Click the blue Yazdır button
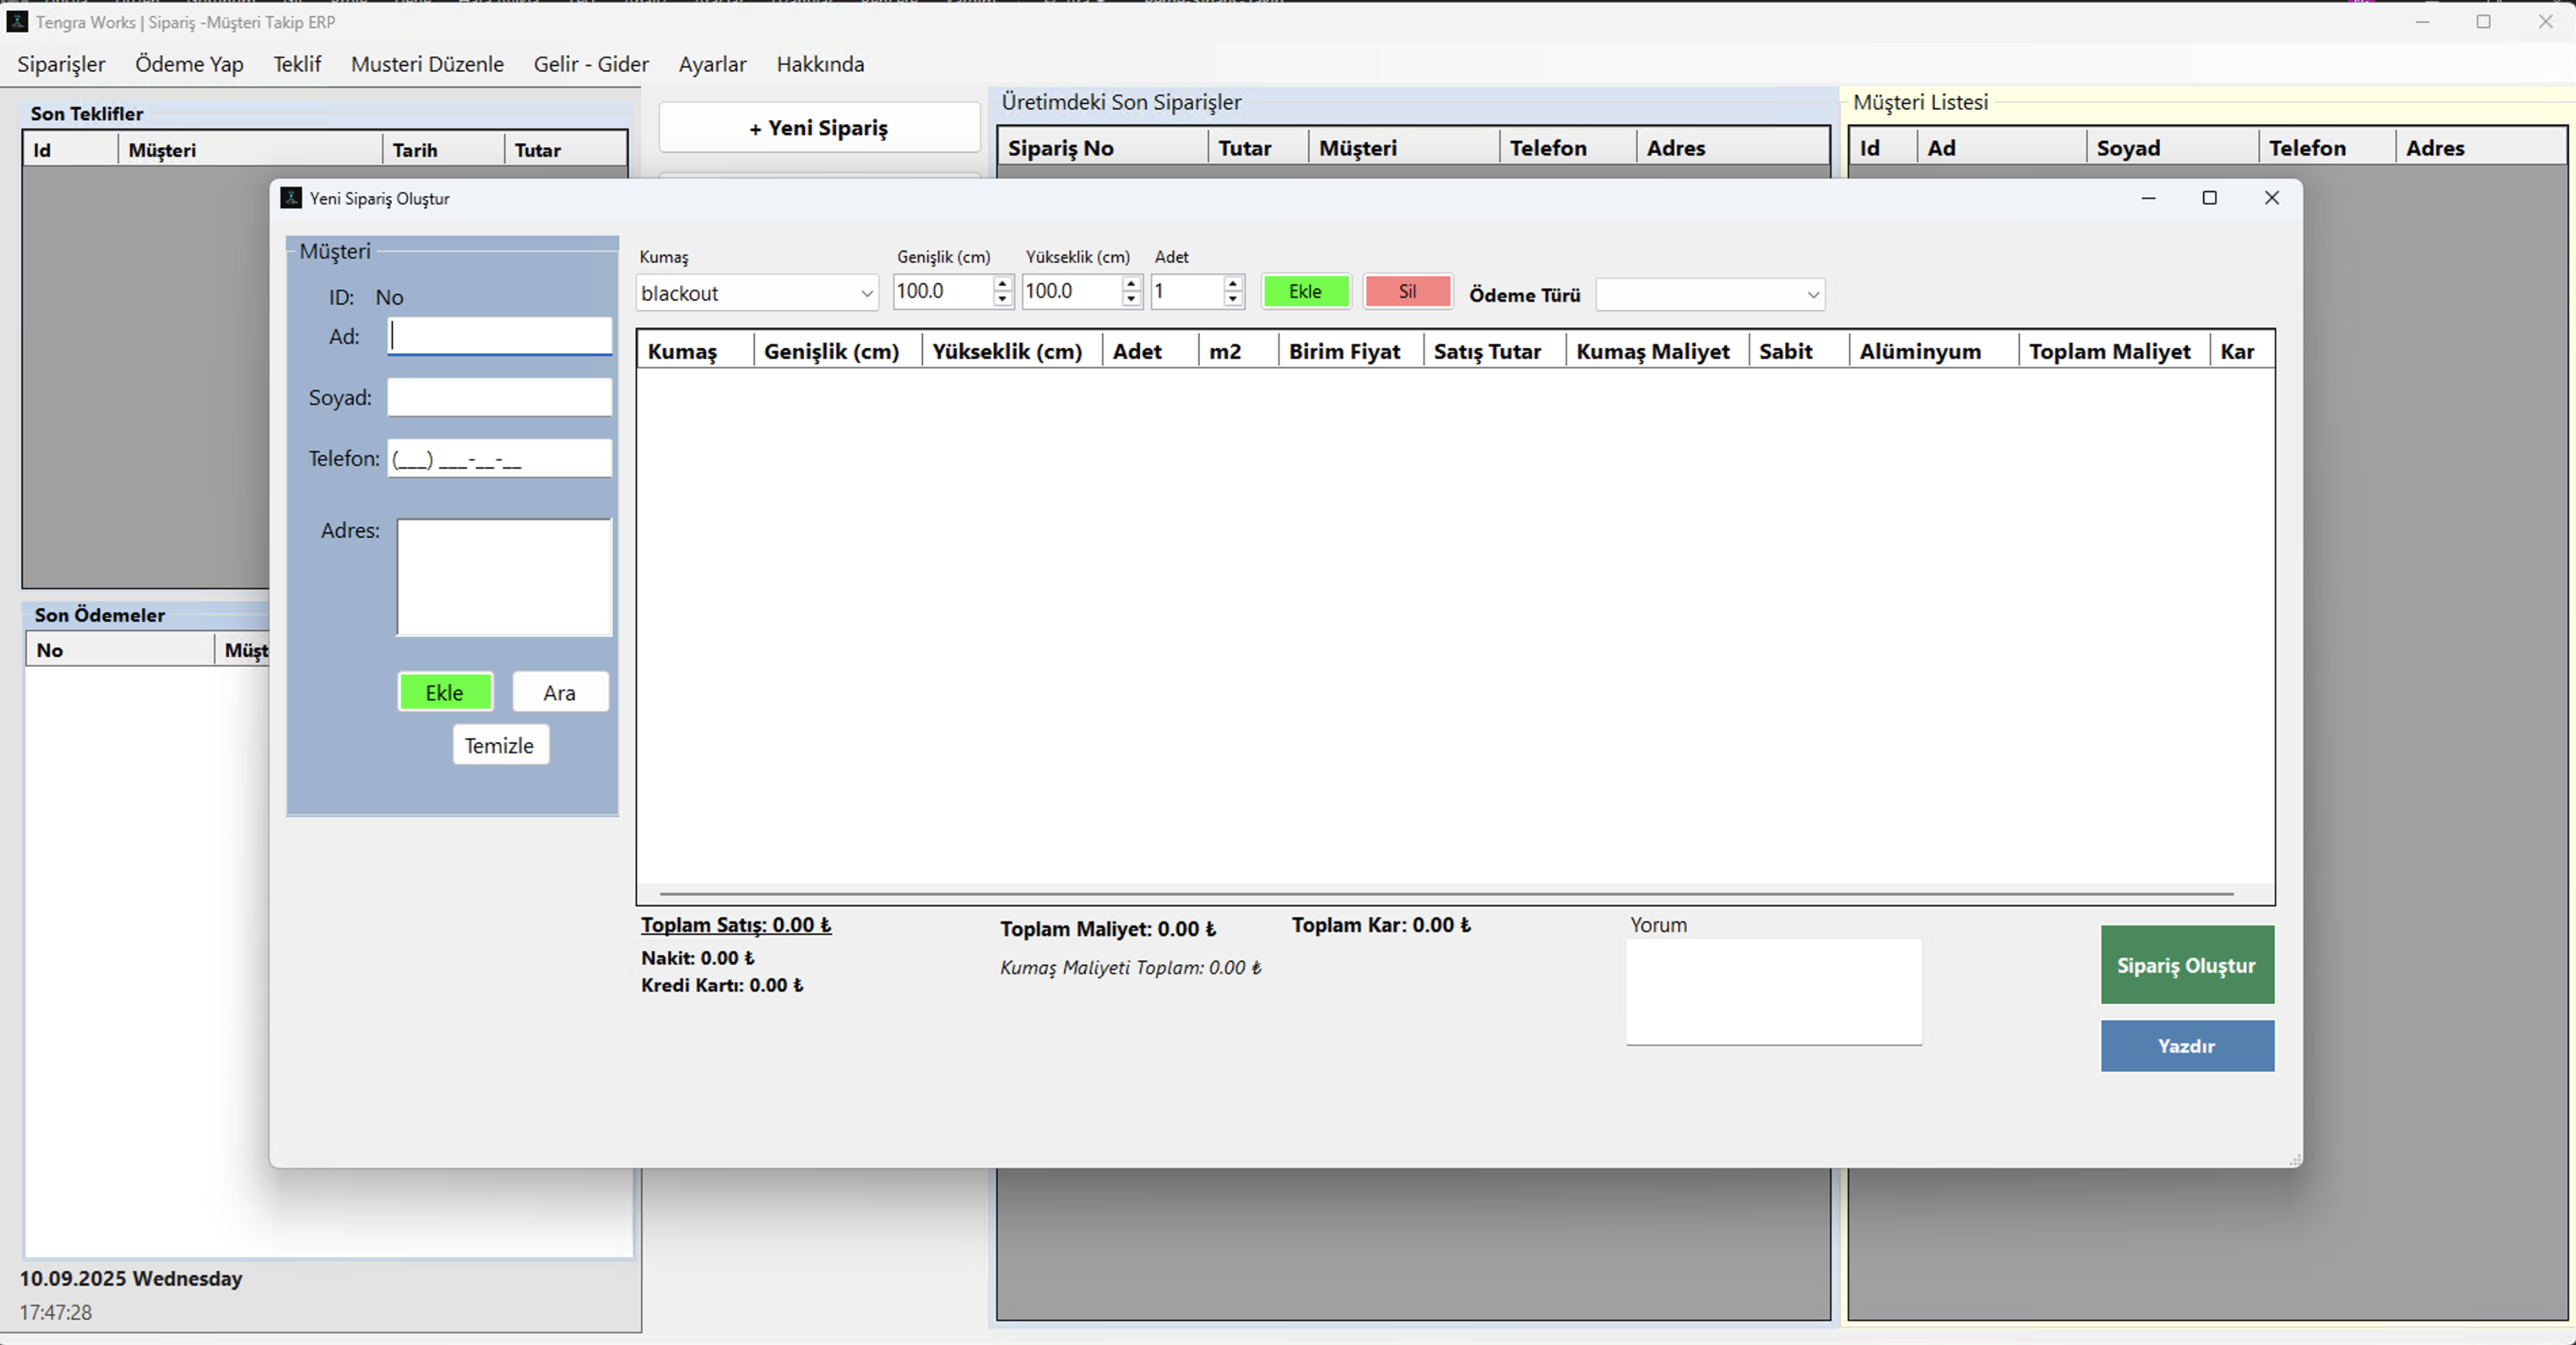This screenshot has width=2576, height=1345. pos(2186,1046)
